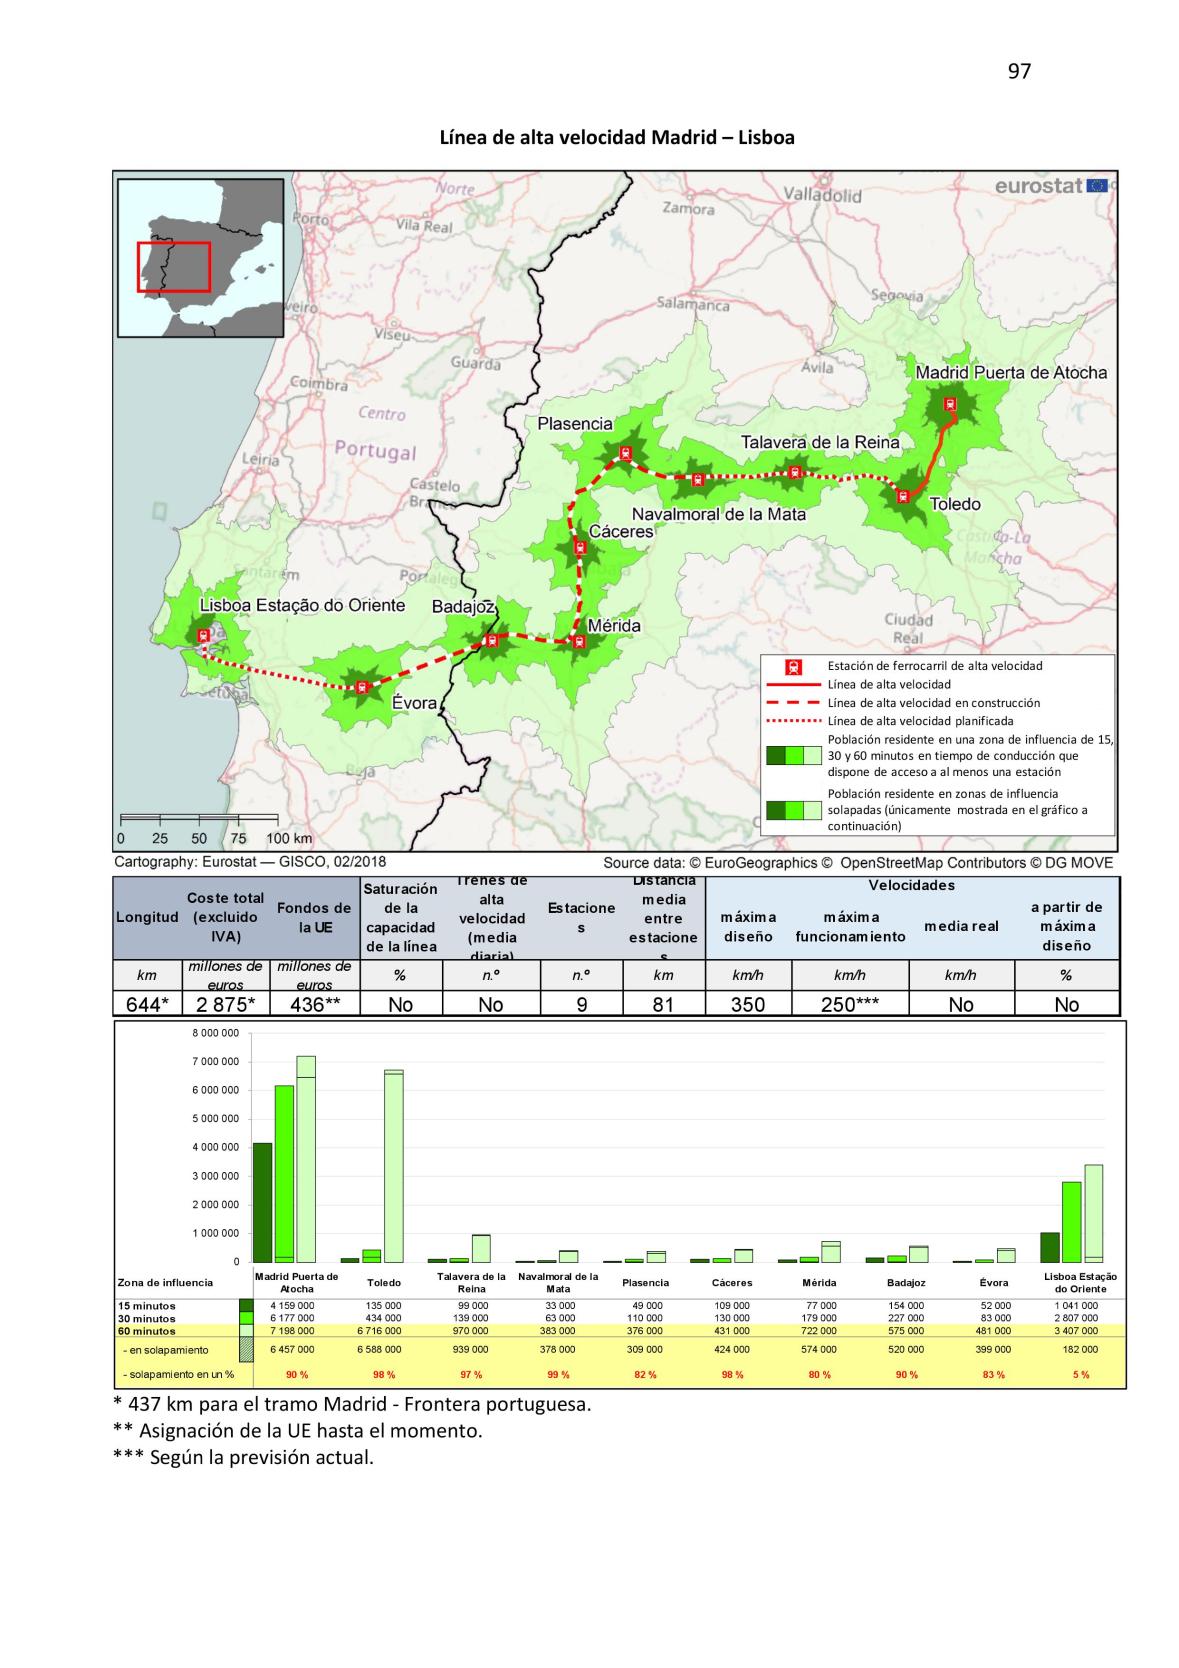Click the Toledo station icon on the map
Image resolution: width=1179 pixels, height=1668 pixels.
(x=903, y=496)
